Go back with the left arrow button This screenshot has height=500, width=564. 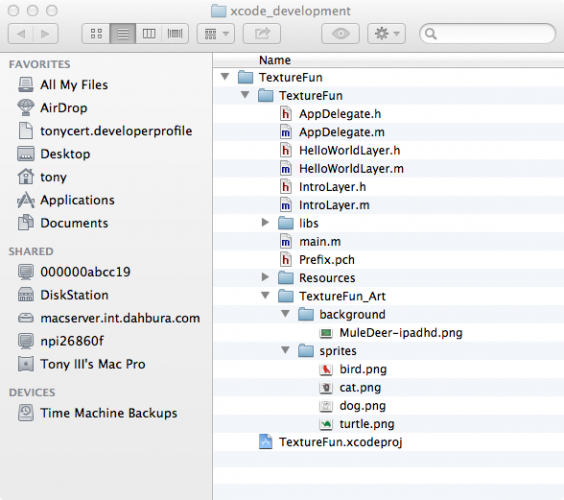pyautogui.click(x=21, y=34)
